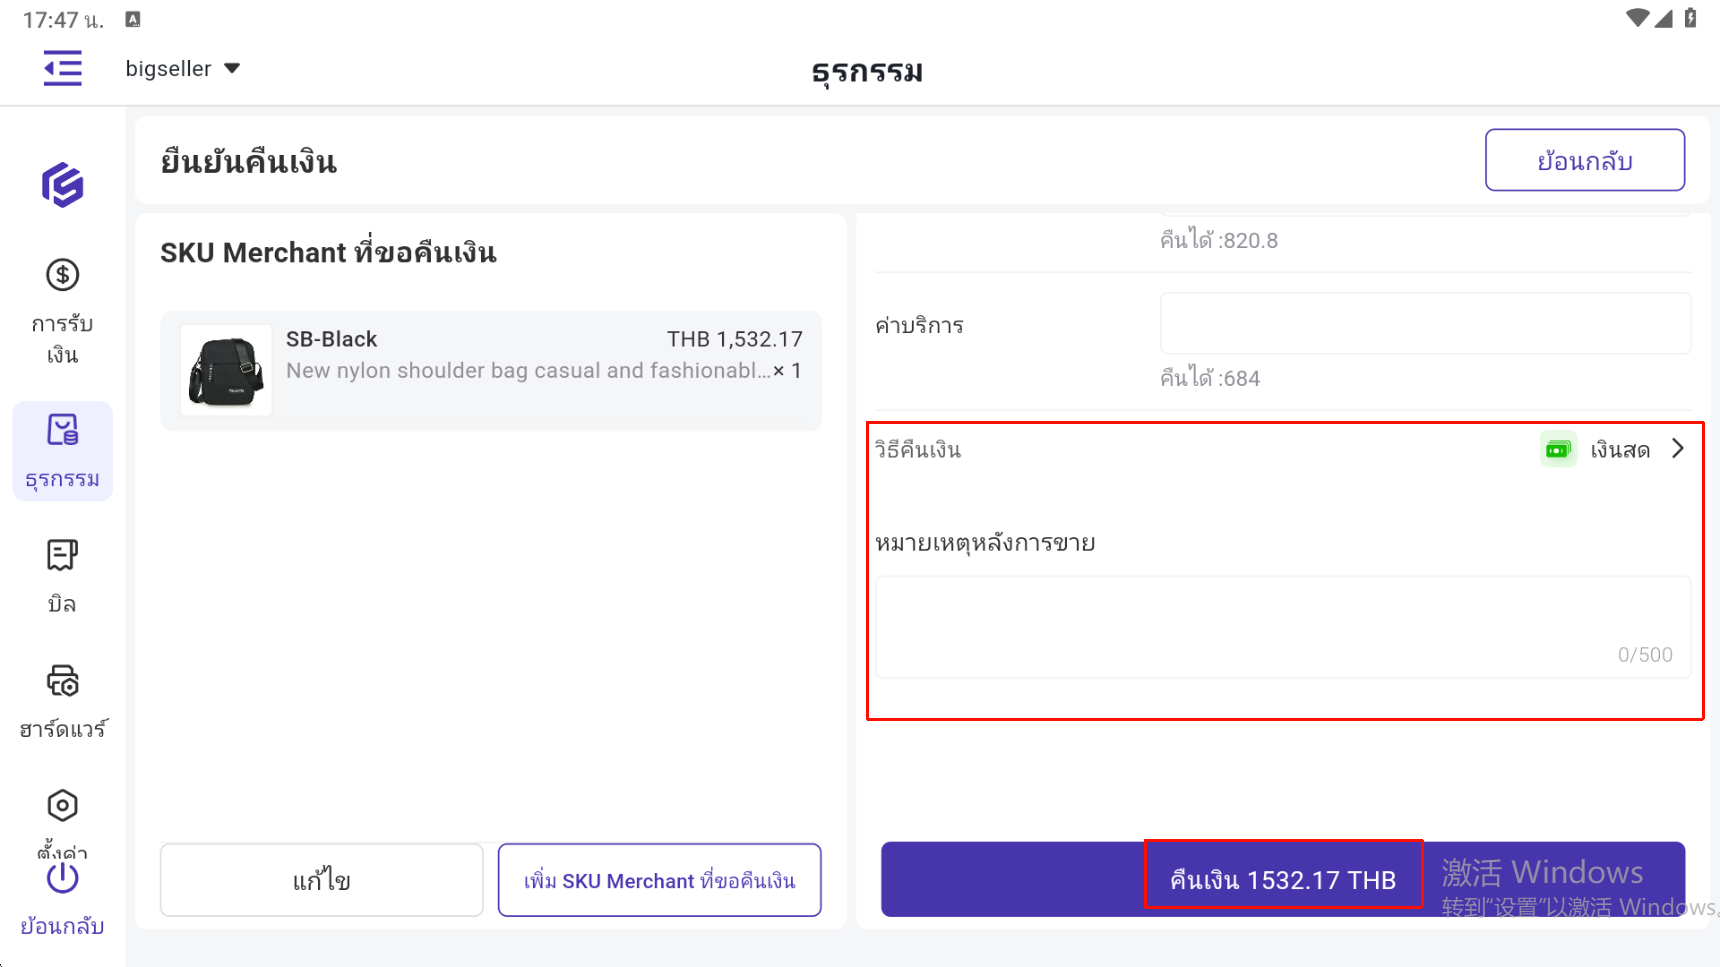Open the bigseller store dropdown
This screenshot has height=967, width=1720.
(183, 69)
